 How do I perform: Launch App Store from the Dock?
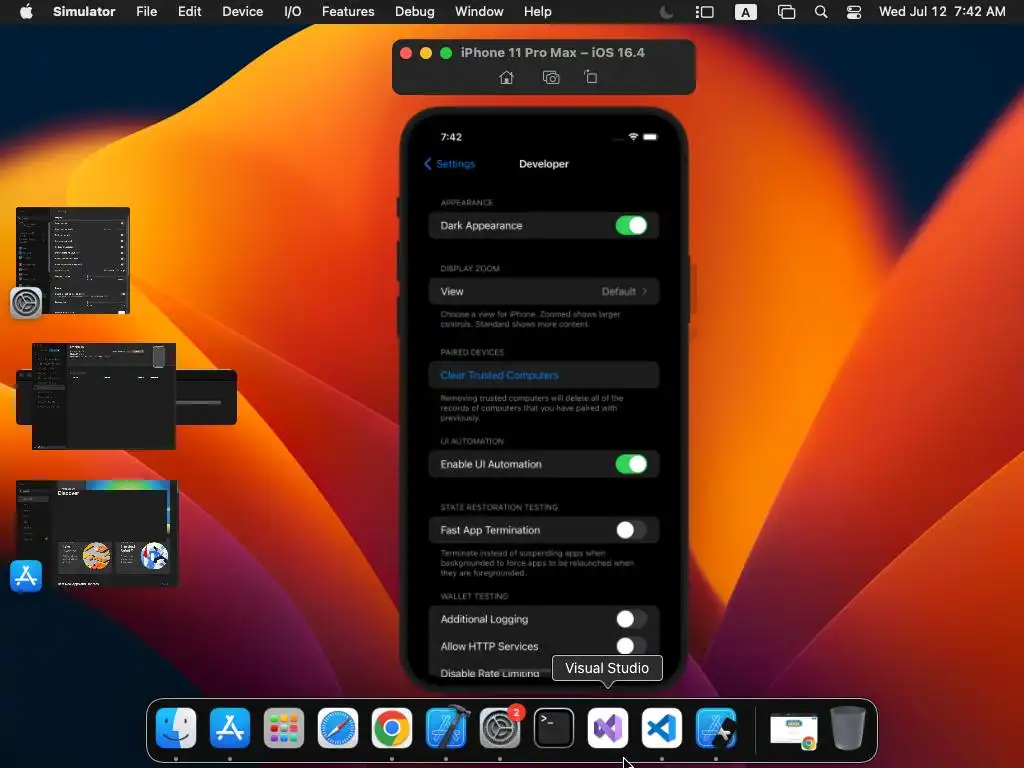(230, 728)
